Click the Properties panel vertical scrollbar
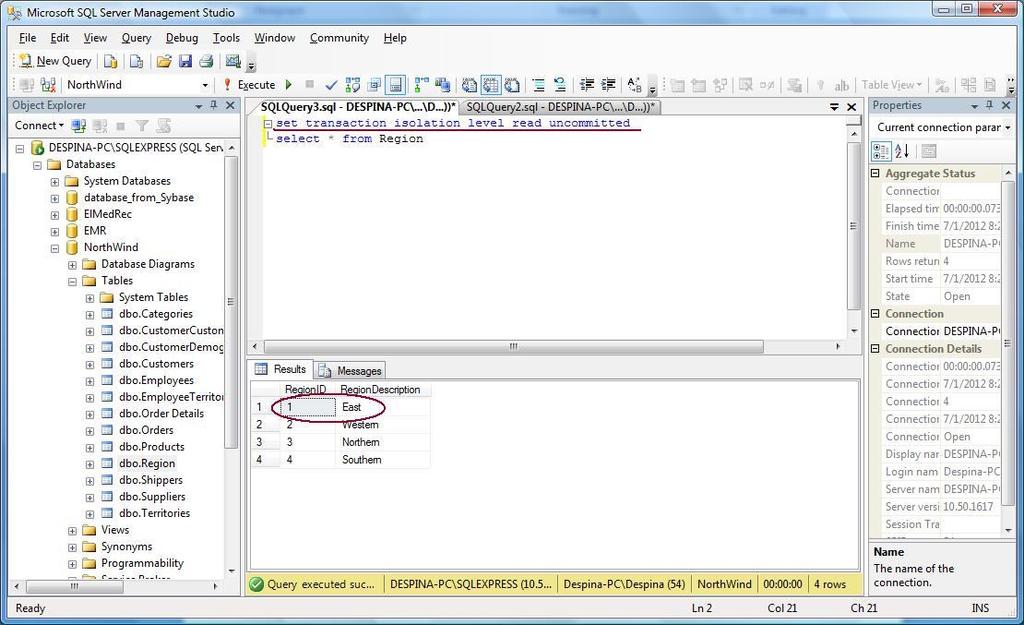The image size is (1024, 625). tap(1007, 342)
